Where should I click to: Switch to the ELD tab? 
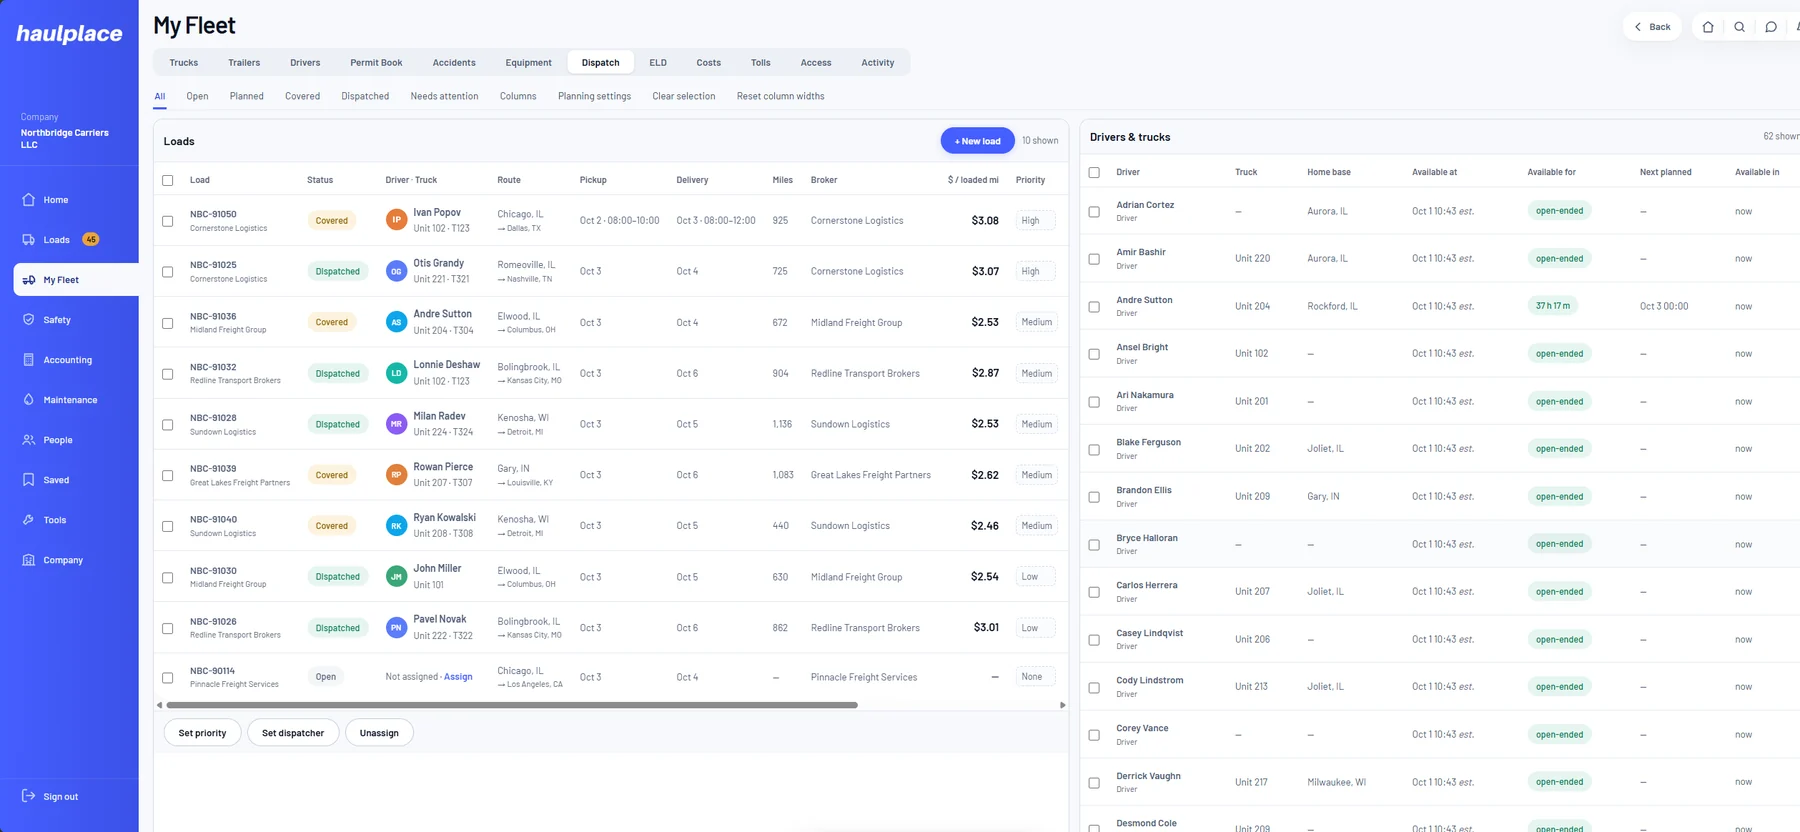point(658,63)
